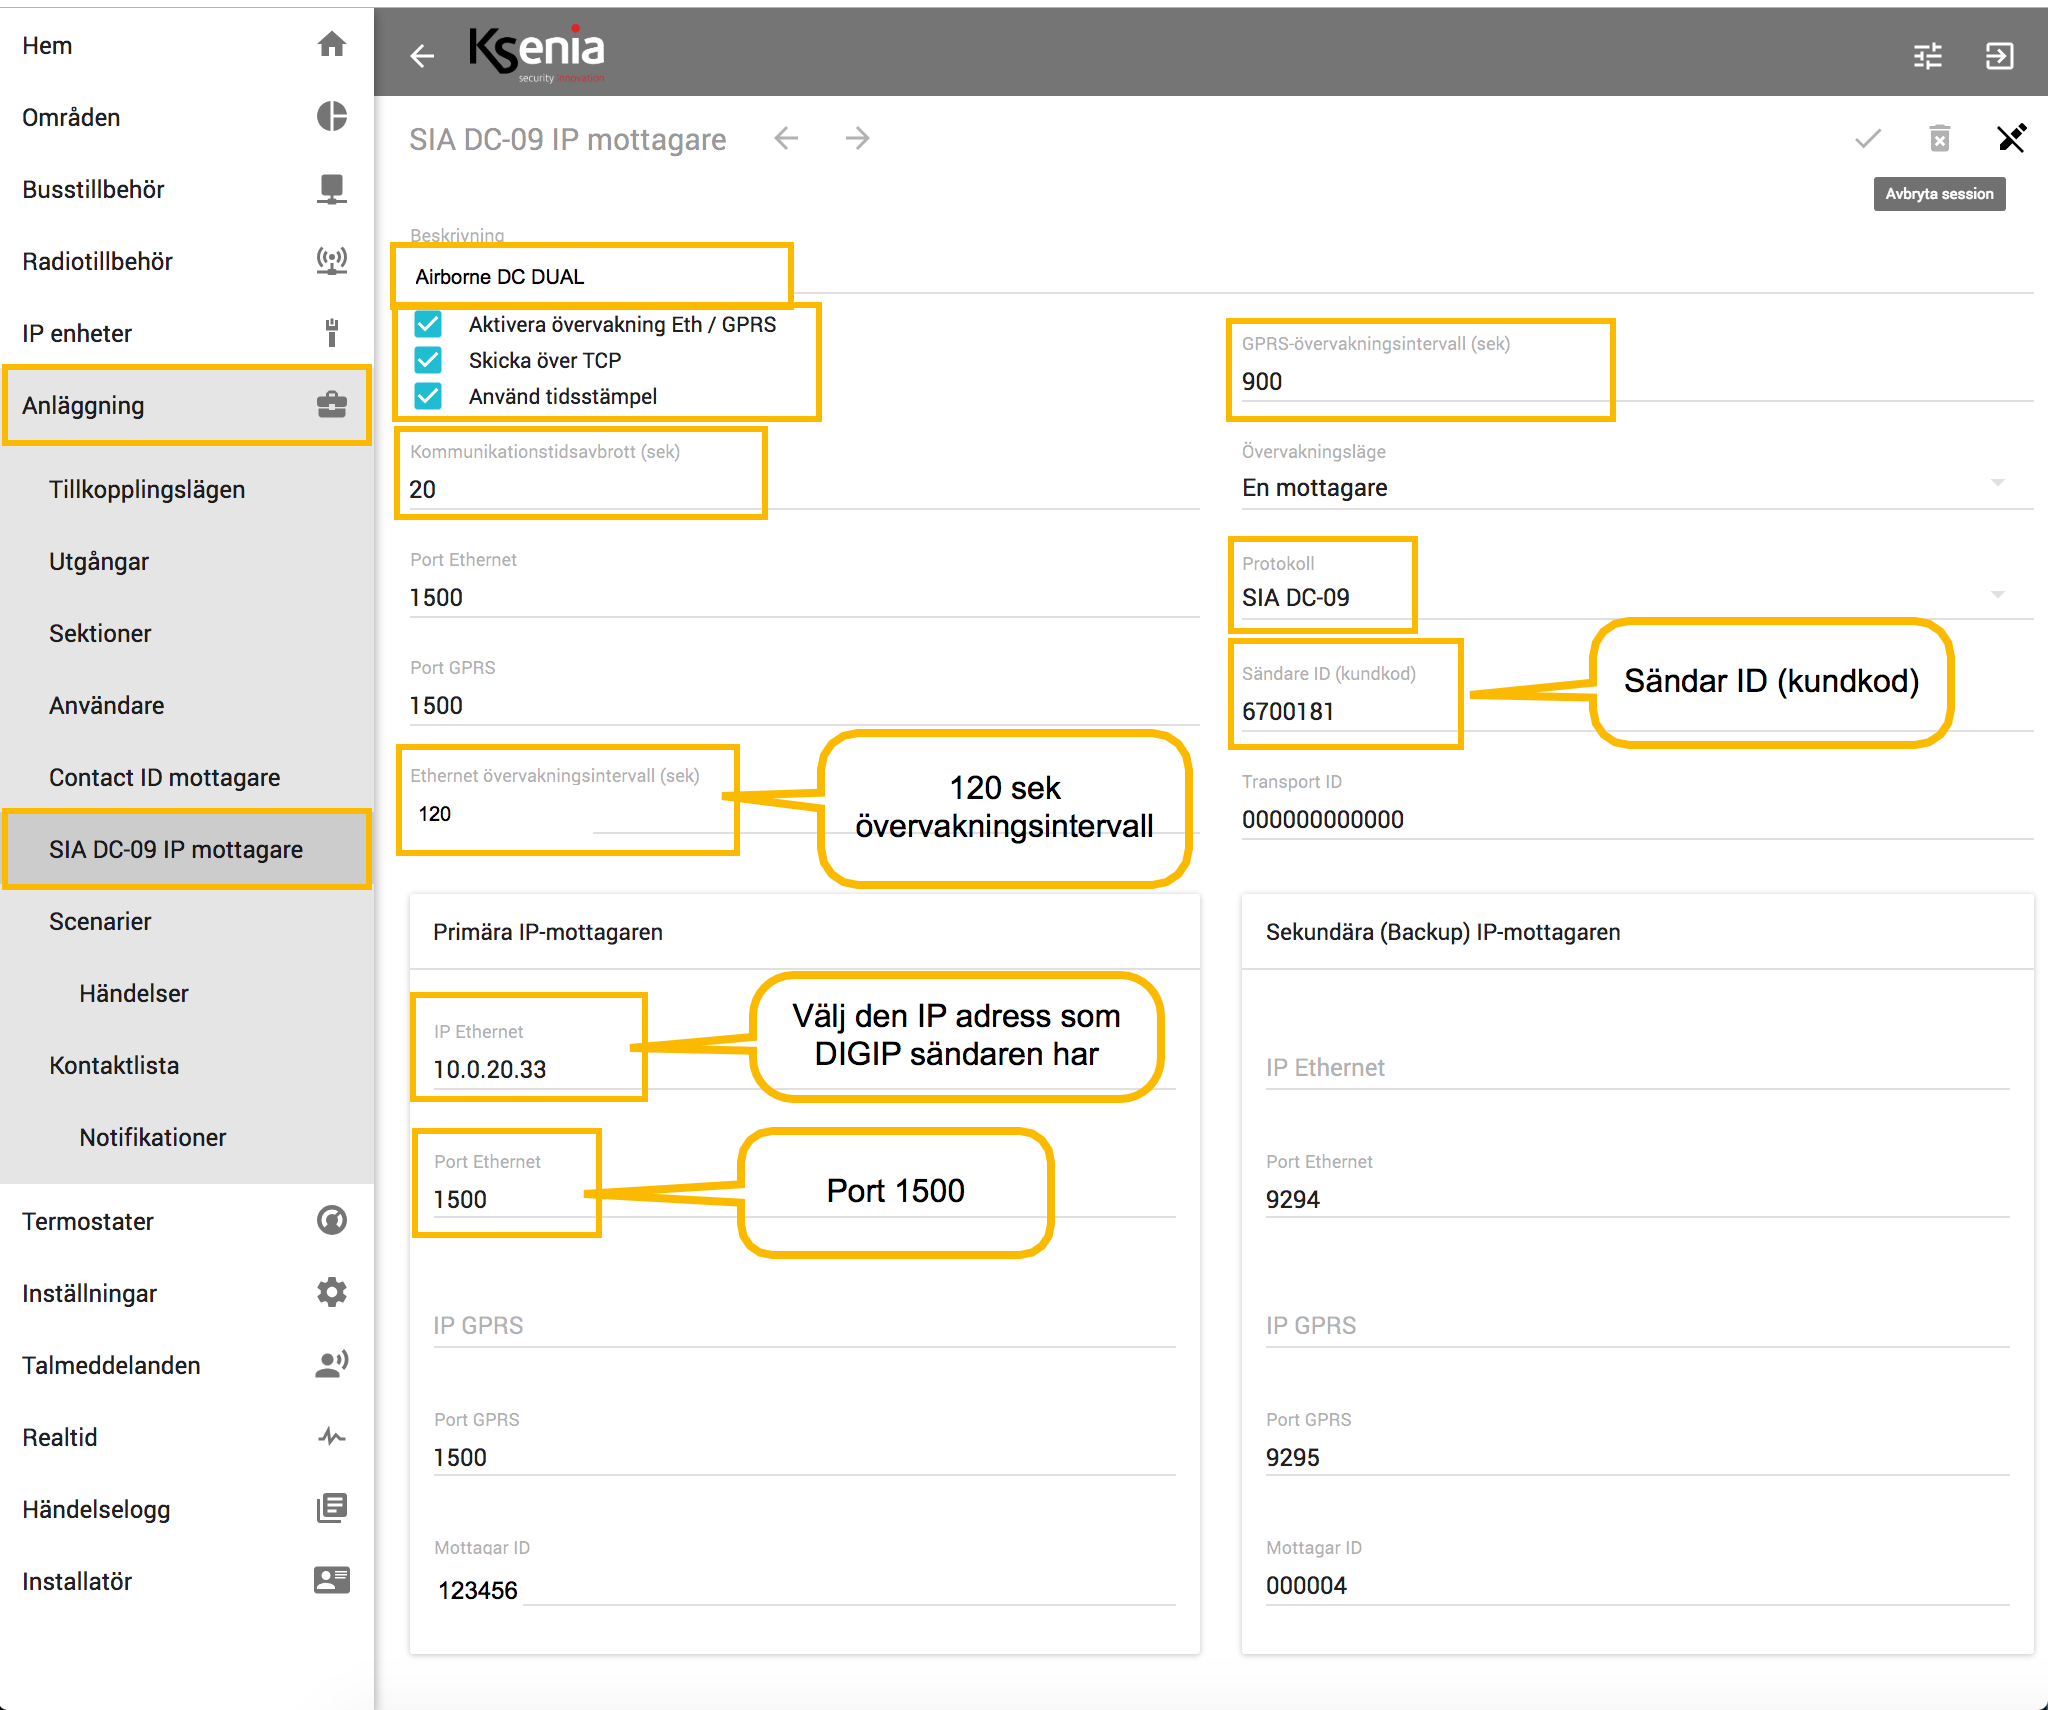
Task: Click the Radiotillbehör antenna icon
Action: pyautogui.click(x=332, y=261)
